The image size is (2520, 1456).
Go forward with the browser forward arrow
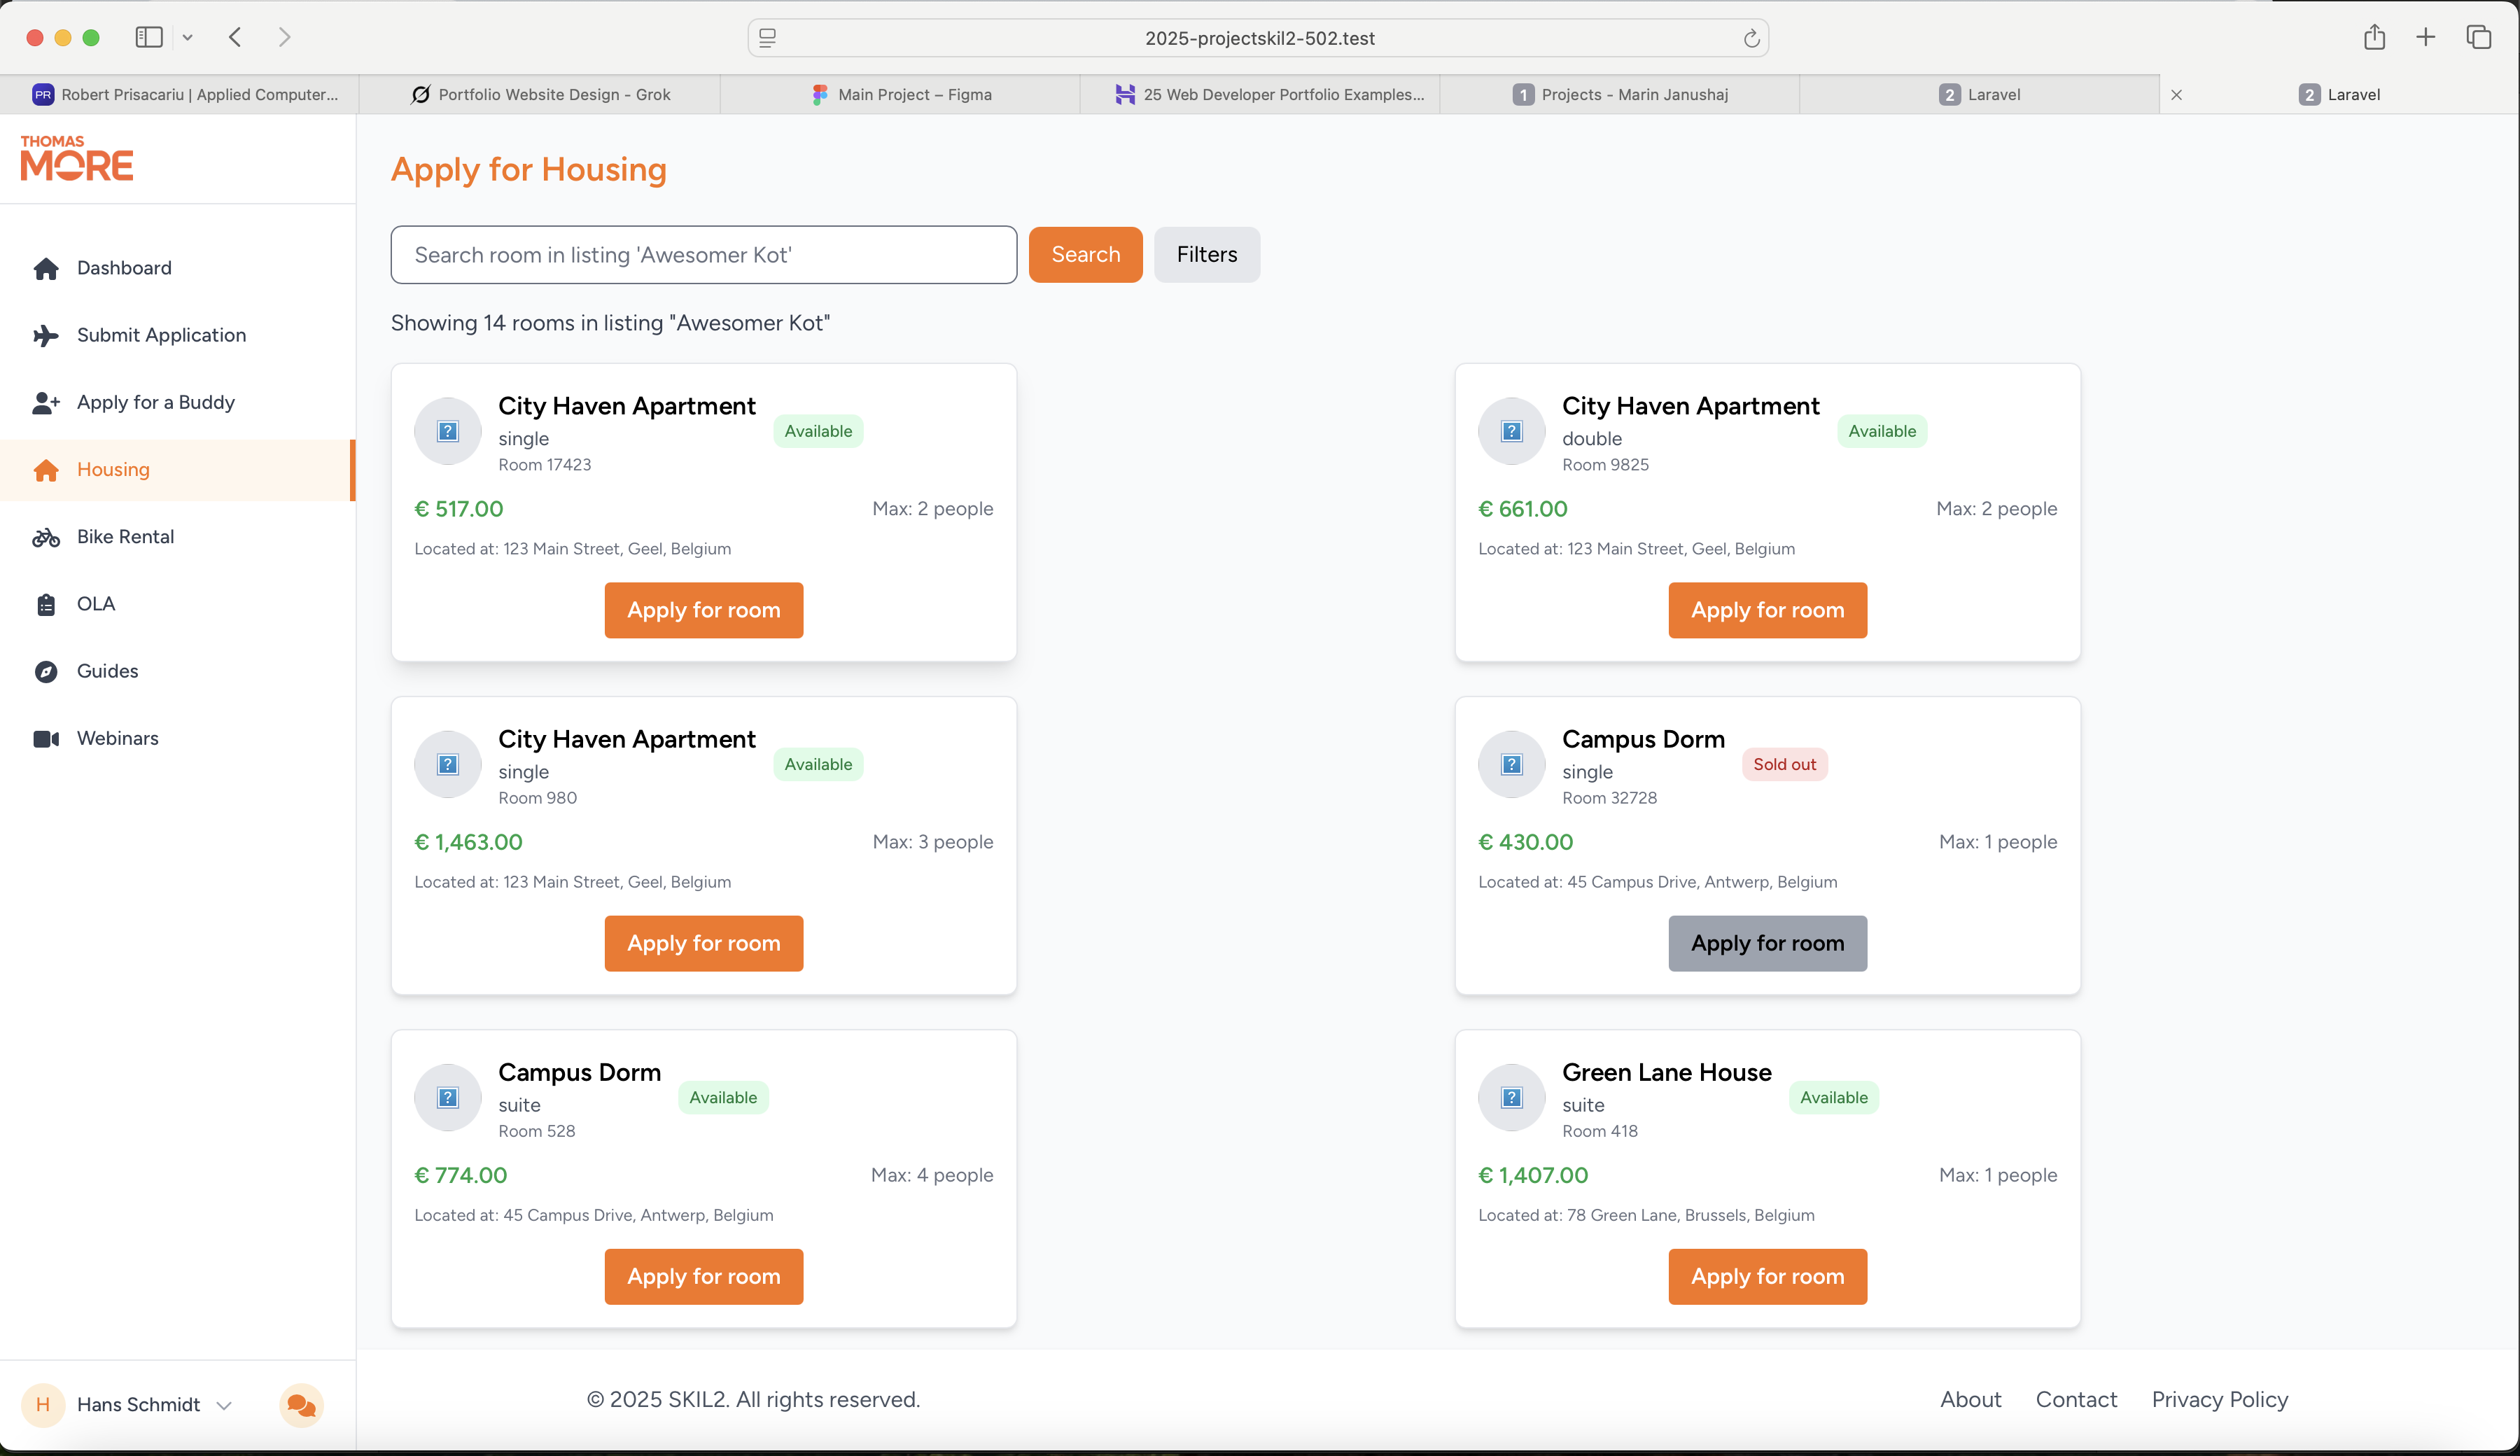pos(285,37)
